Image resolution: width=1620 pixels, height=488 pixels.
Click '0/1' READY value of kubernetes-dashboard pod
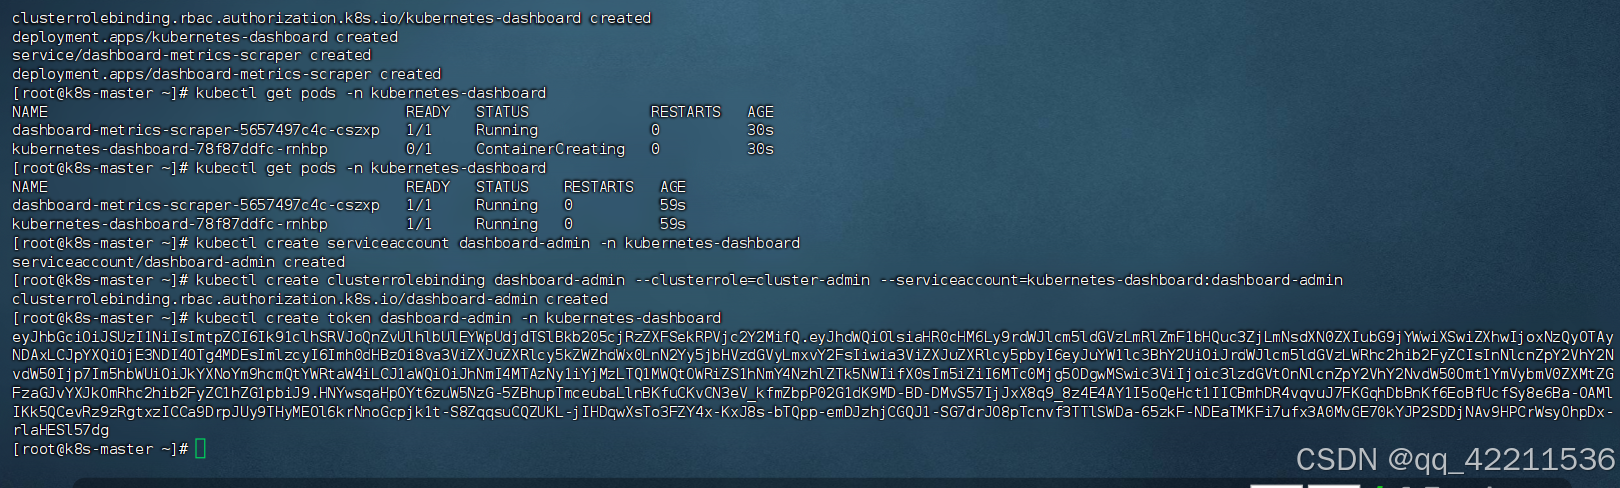[419, 149]
